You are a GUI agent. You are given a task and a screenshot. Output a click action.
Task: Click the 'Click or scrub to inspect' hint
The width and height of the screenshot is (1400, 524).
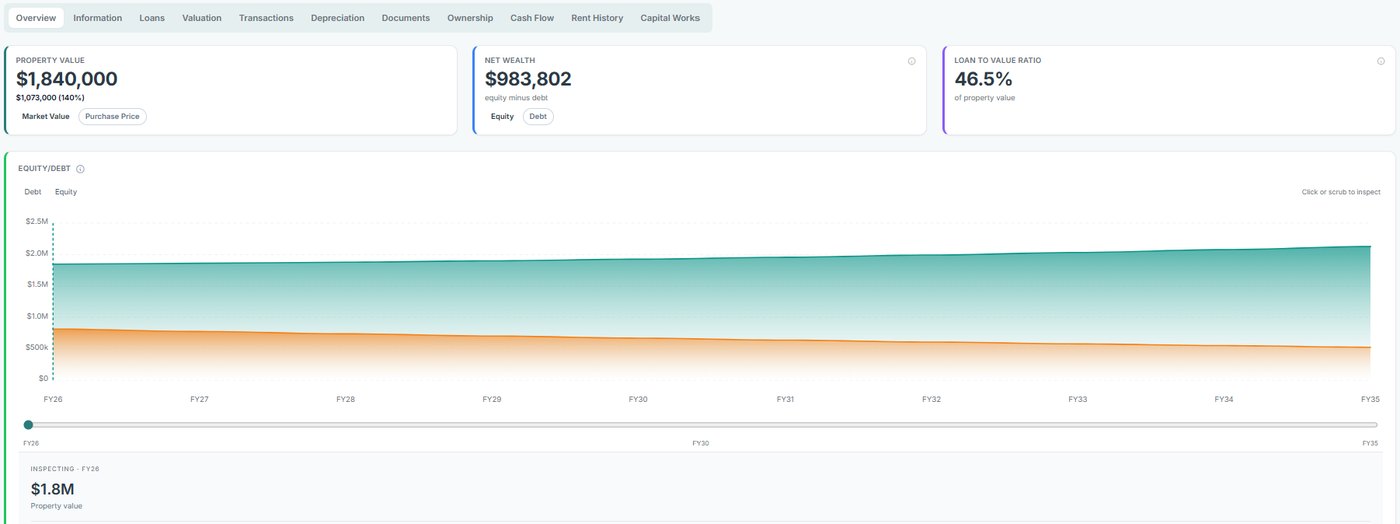[x=1341, y=192]
